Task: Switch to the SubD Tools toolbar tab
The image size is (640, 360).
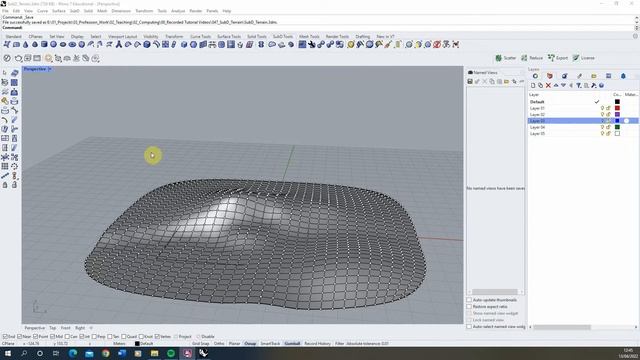Action: click(x=282, y=37)
